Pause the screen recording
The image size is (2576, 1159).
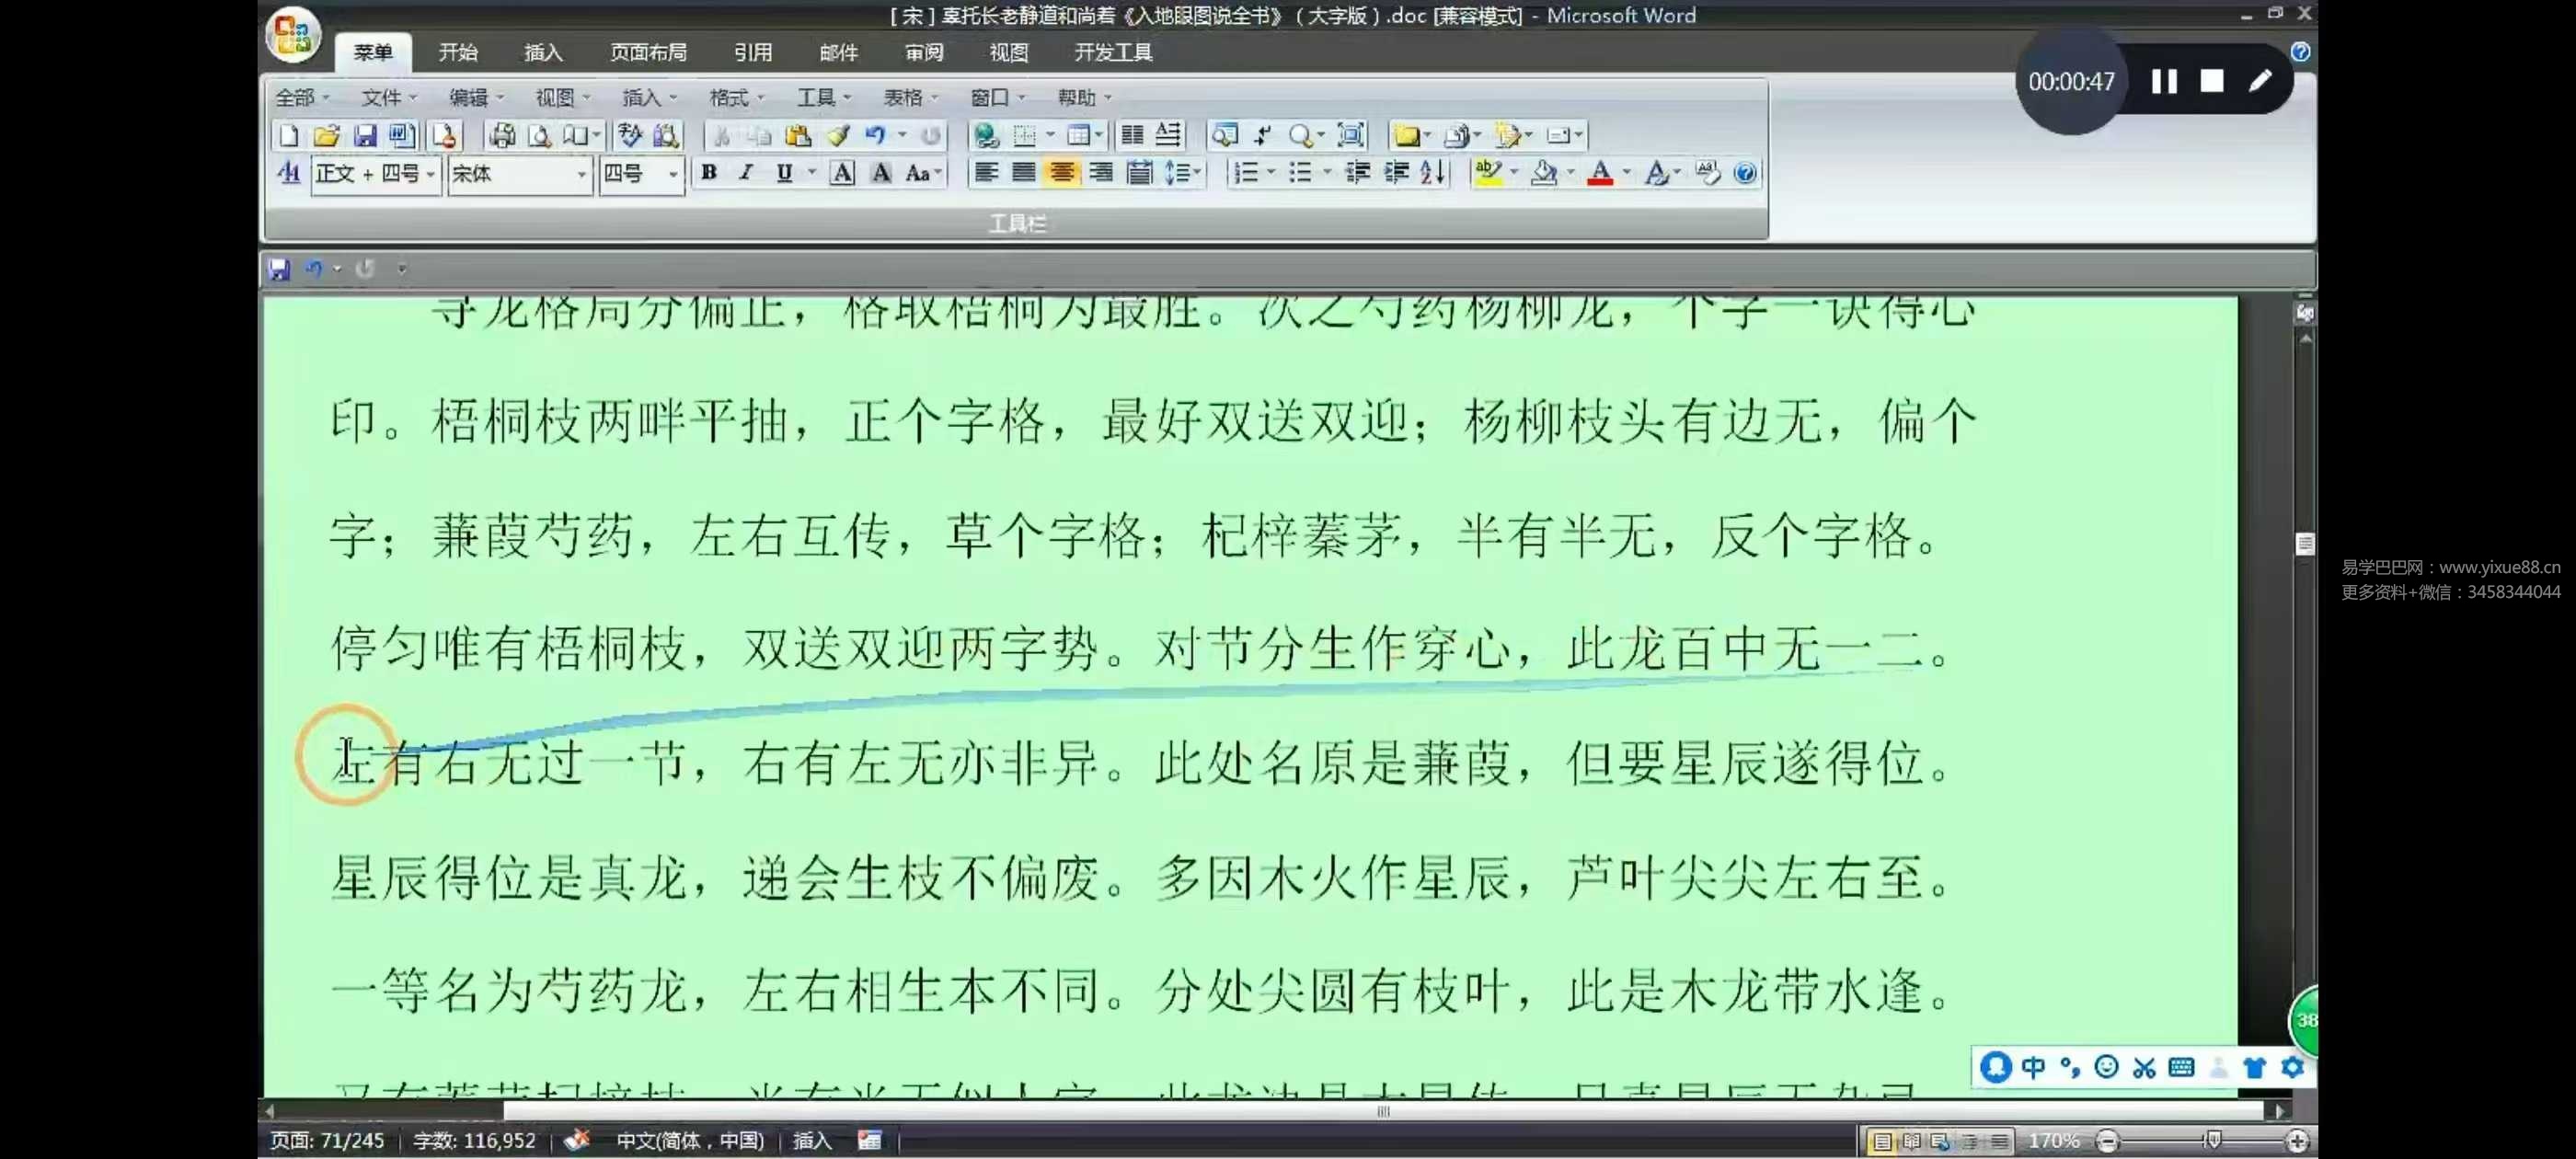coord(2164,81)
